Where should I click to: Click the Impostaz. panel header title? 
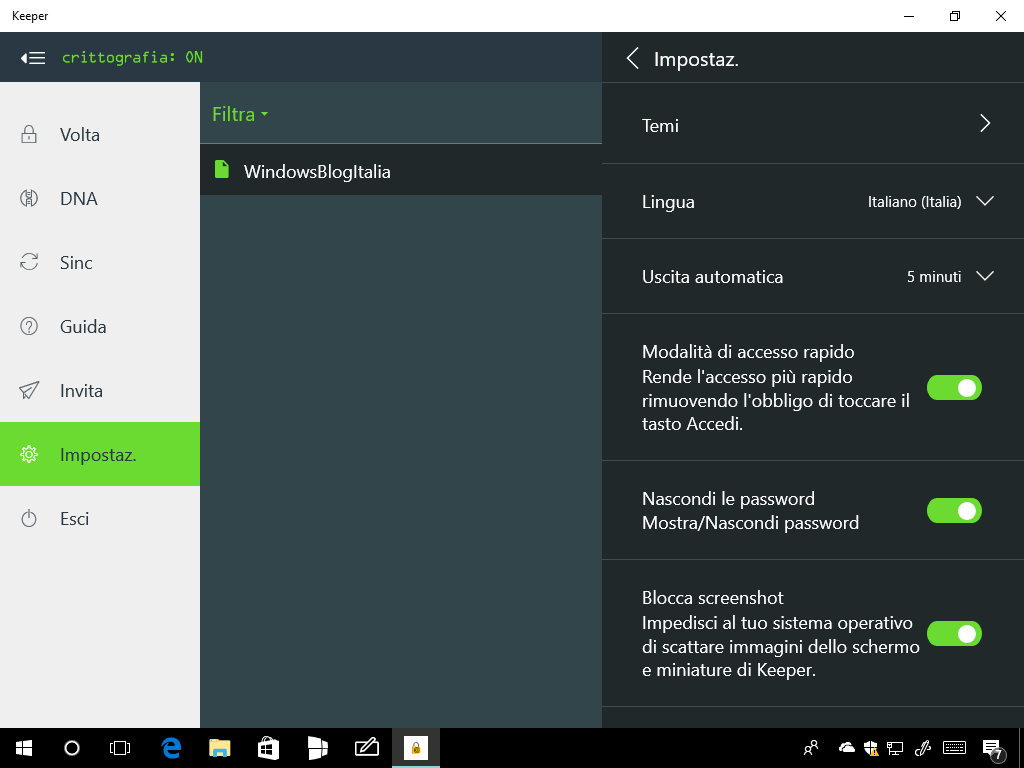696,59
